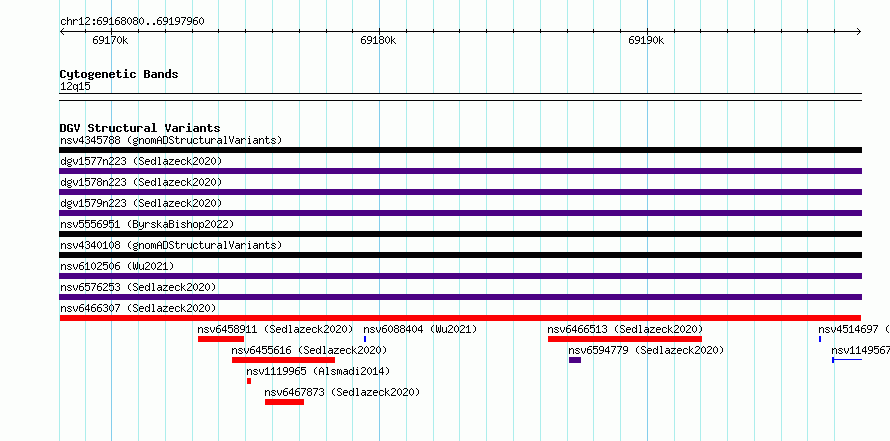This screenshot has width=890, height=441.
Task: Click the nsv4345788 gnomAD variant label
Action: (171, 140)
